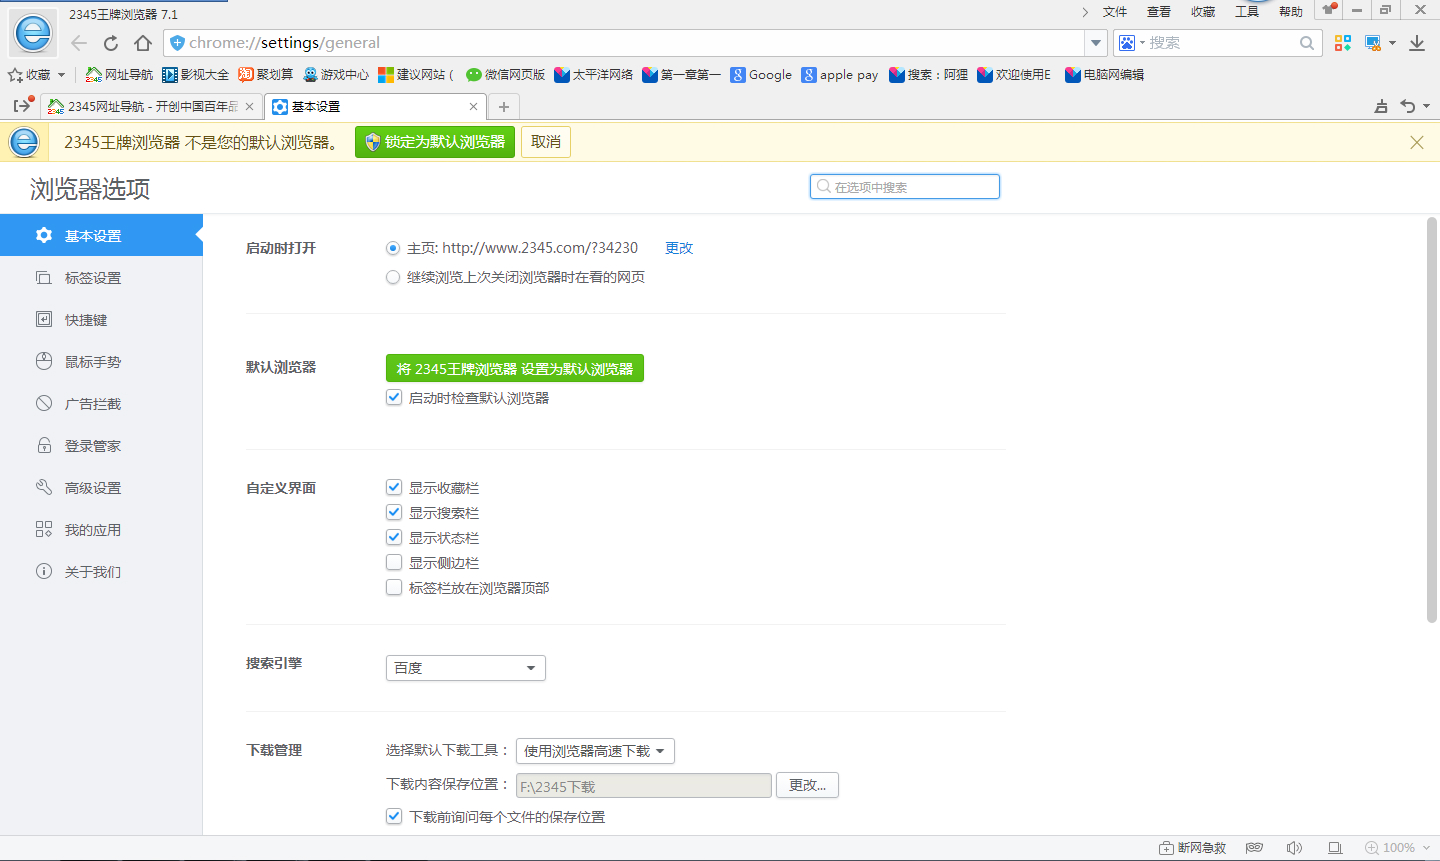This screenshot has width=1440, height=861.
Task: Select 继续浏览上次关闭浏览器时在看的网页 radio option
Action: [x=393, y=277]
